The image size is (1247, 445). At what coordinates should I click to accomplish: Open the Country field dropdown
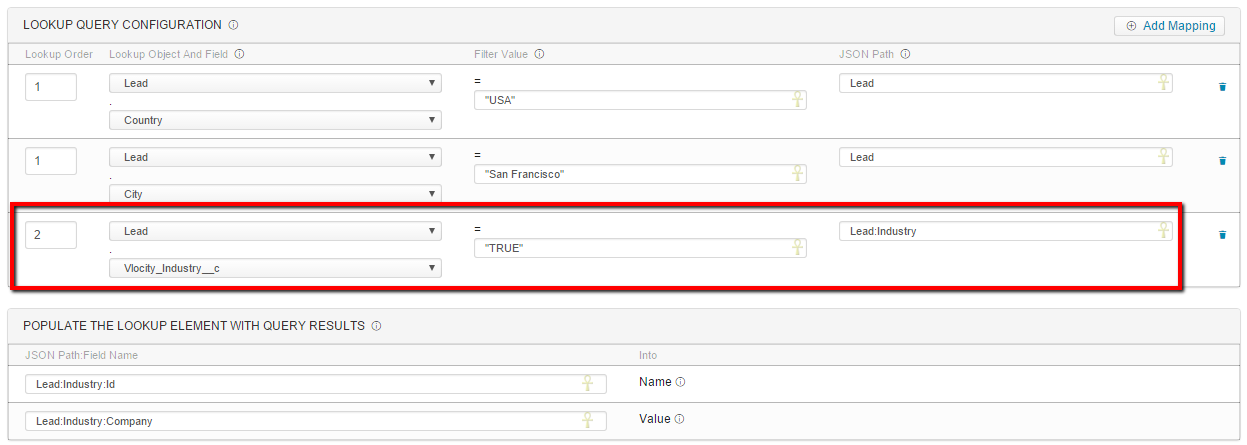[275, 120]
